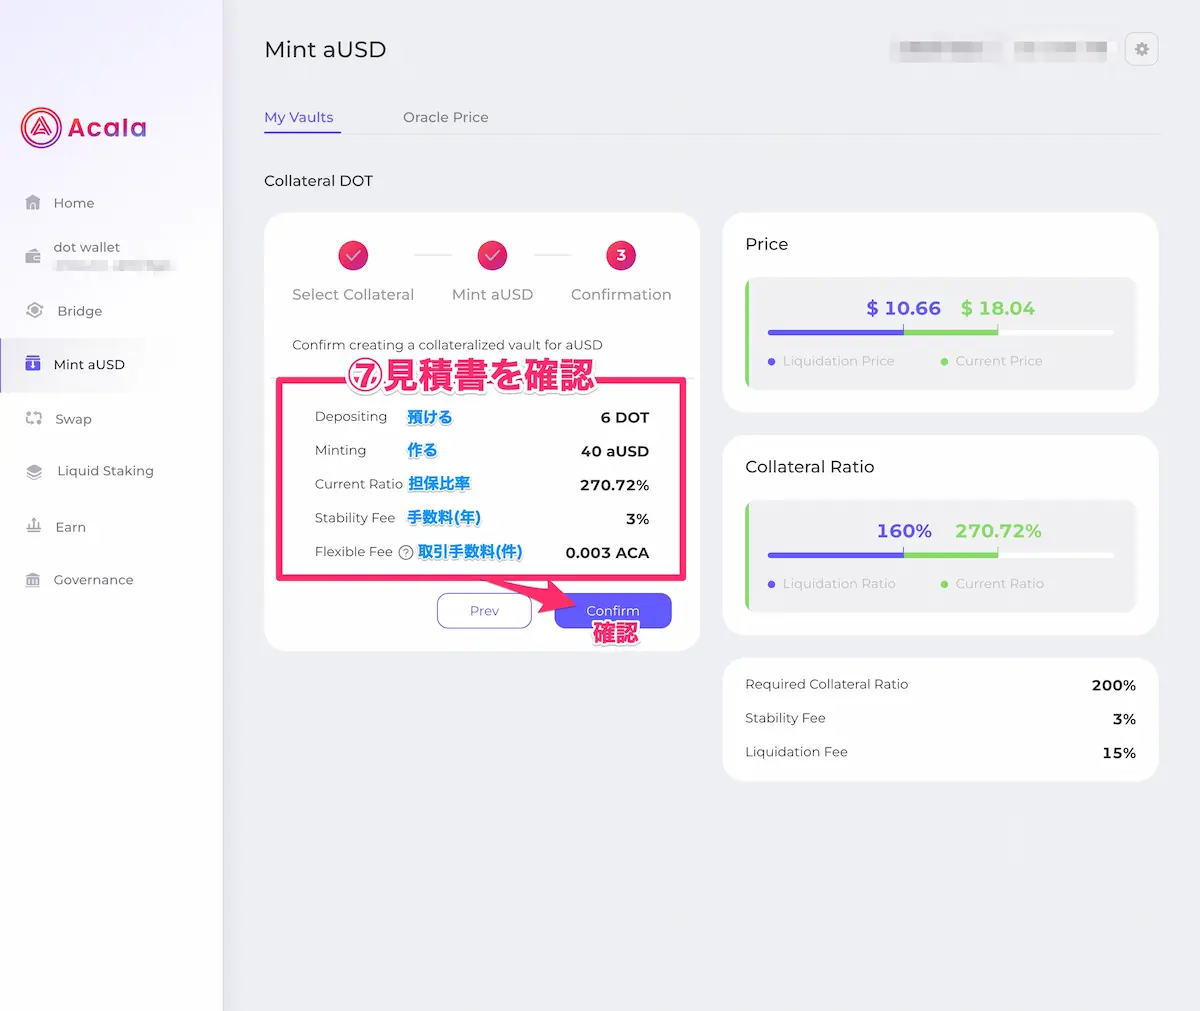
Task: Click the Current Price legend label
Action: pyautogui.click(x=998, y=361)
